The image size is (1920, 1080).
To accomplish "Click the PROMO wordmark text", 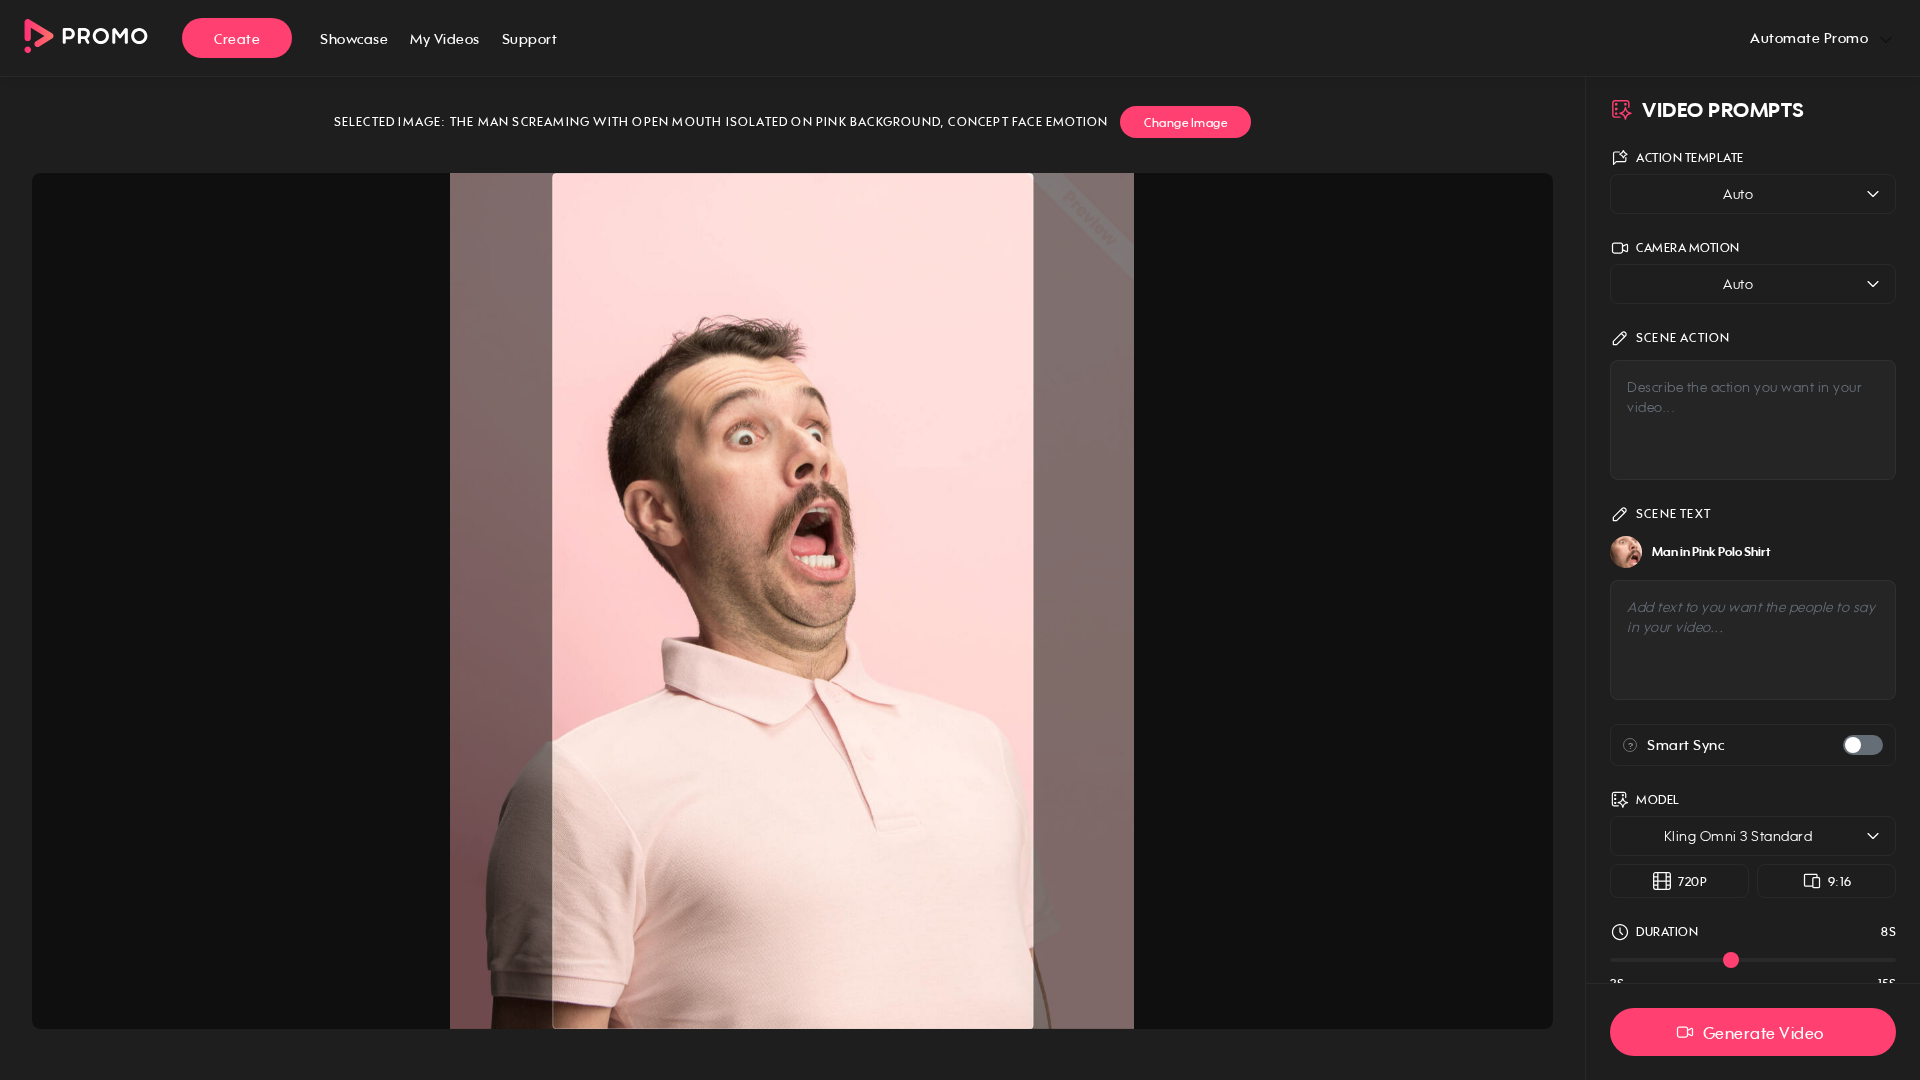I will [x=104, y=36].
